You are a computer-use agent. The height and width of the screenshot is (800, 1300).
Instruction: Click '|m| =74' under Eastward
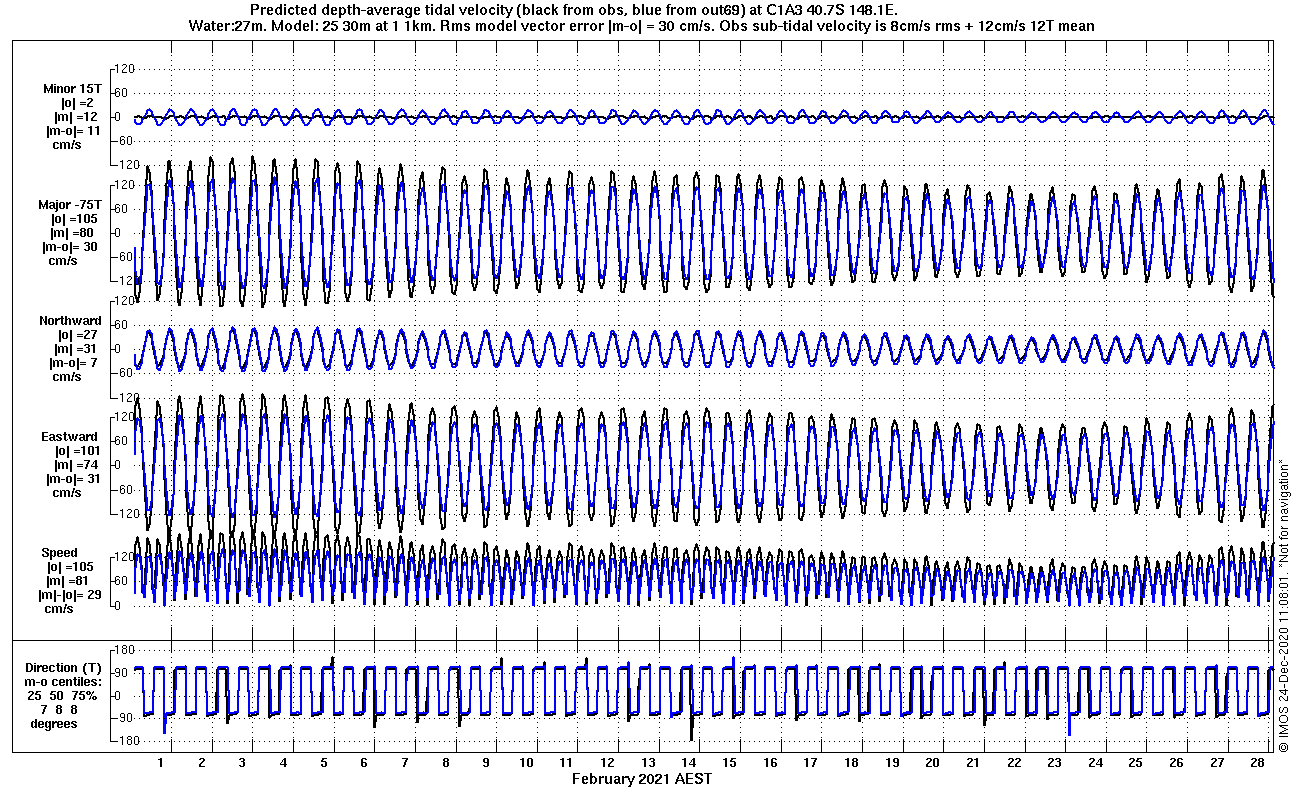click(76, 465)
